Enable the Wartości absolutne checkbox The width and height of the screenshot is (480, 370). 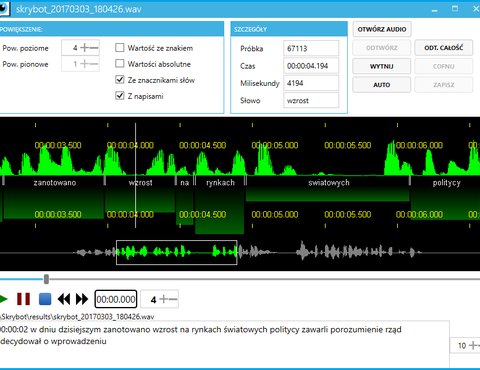click(120, 63)
